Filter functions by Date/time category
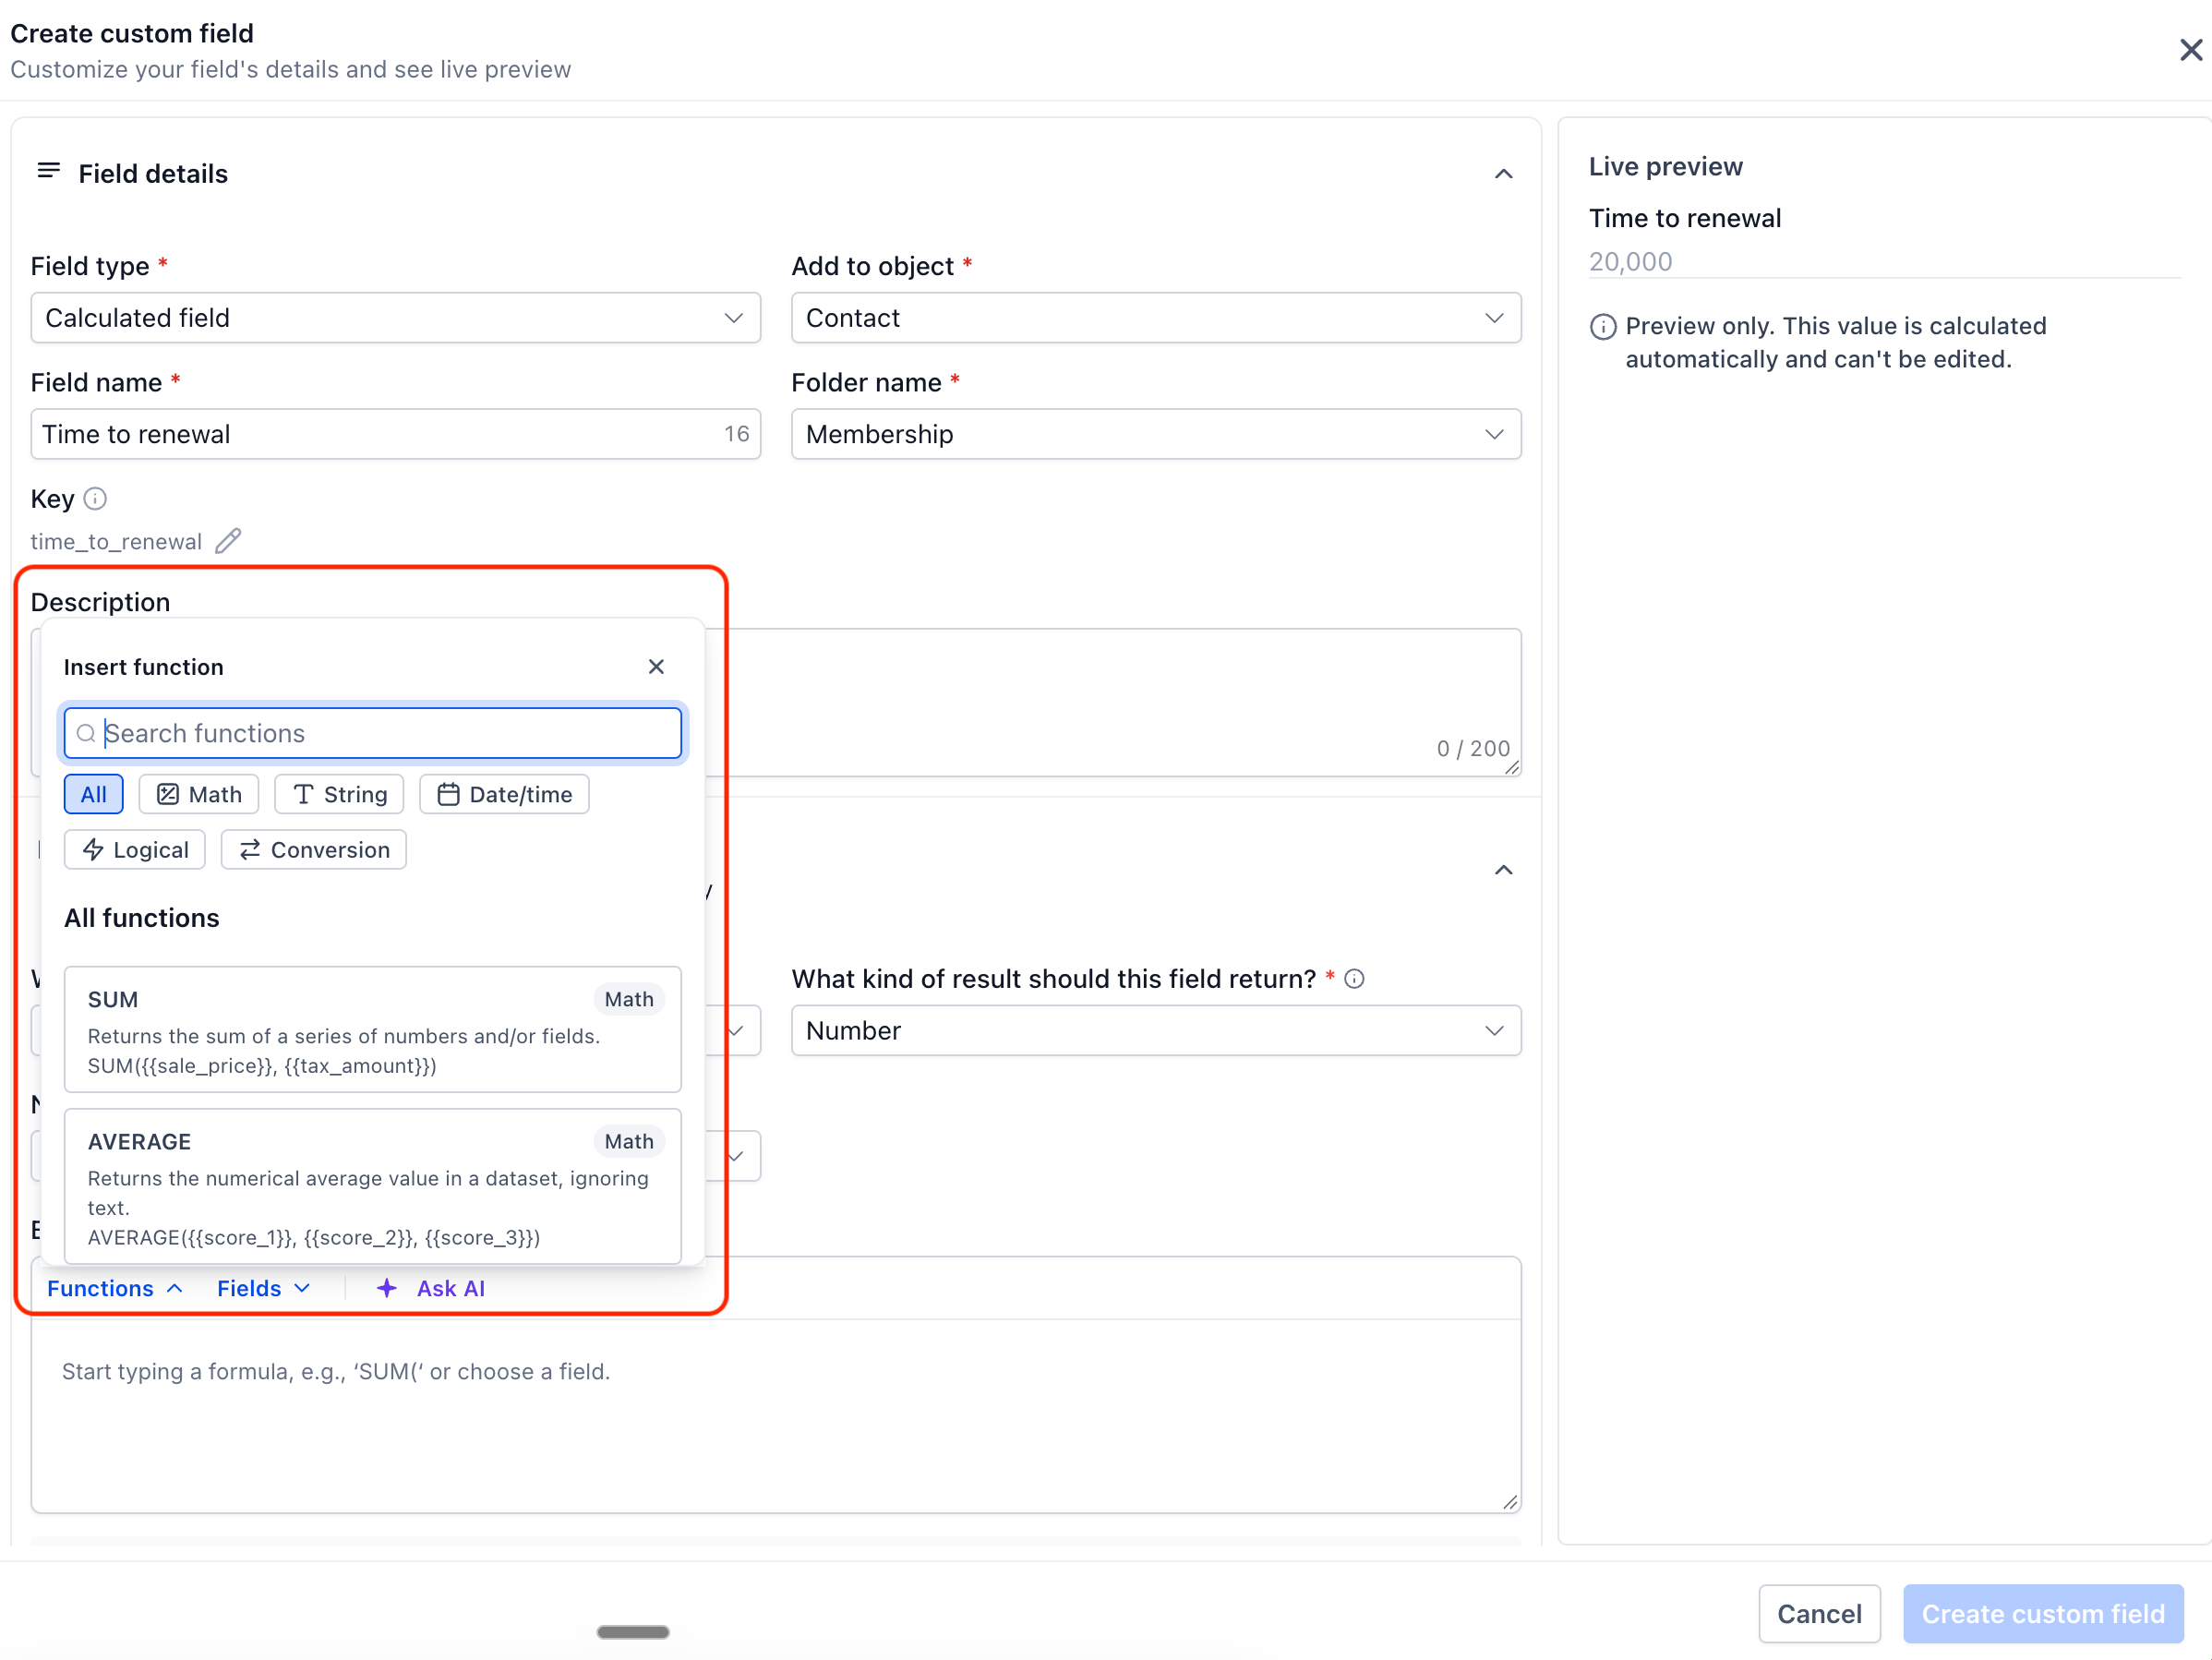Viewport: 2212px width, 1660px height. click(504, 794)
